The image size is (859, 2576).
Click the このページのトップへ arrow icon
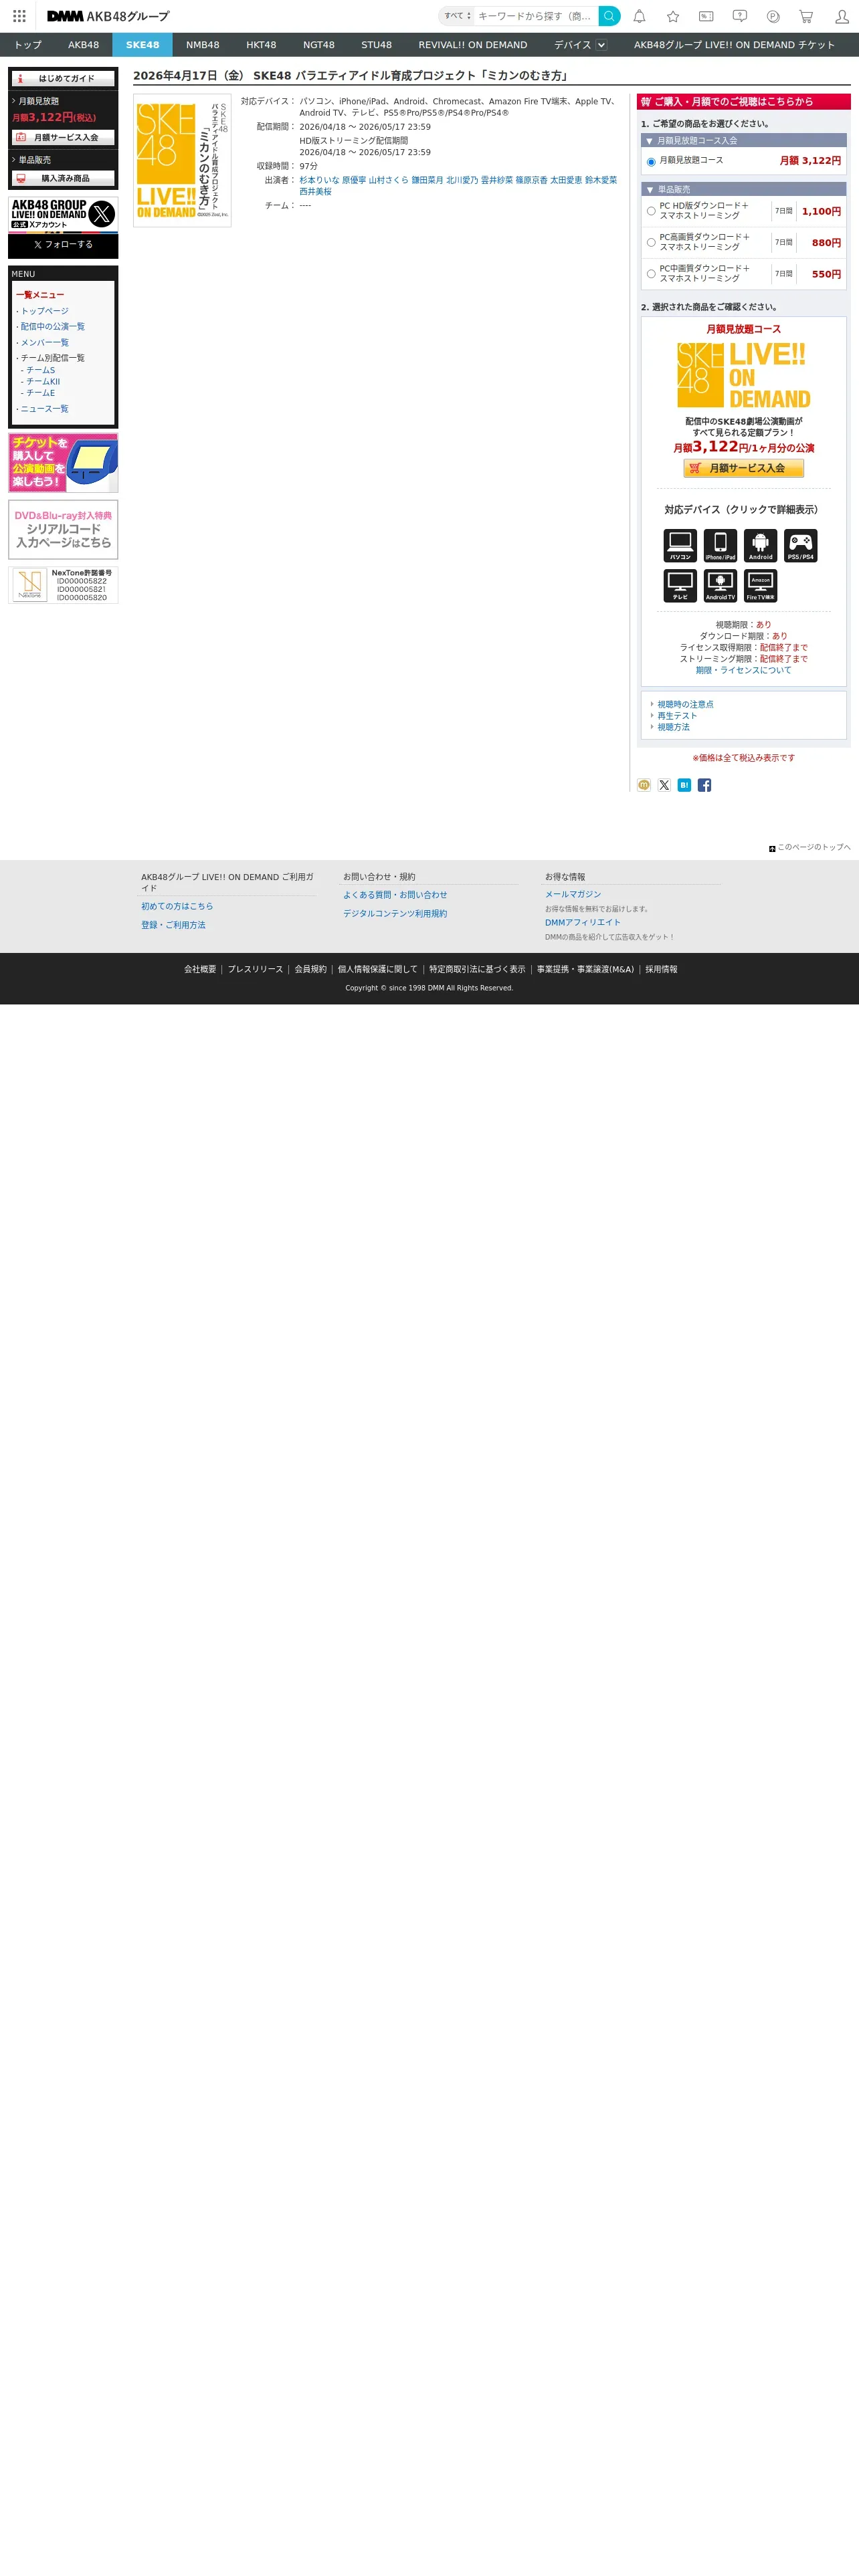[x=772, y=848]
